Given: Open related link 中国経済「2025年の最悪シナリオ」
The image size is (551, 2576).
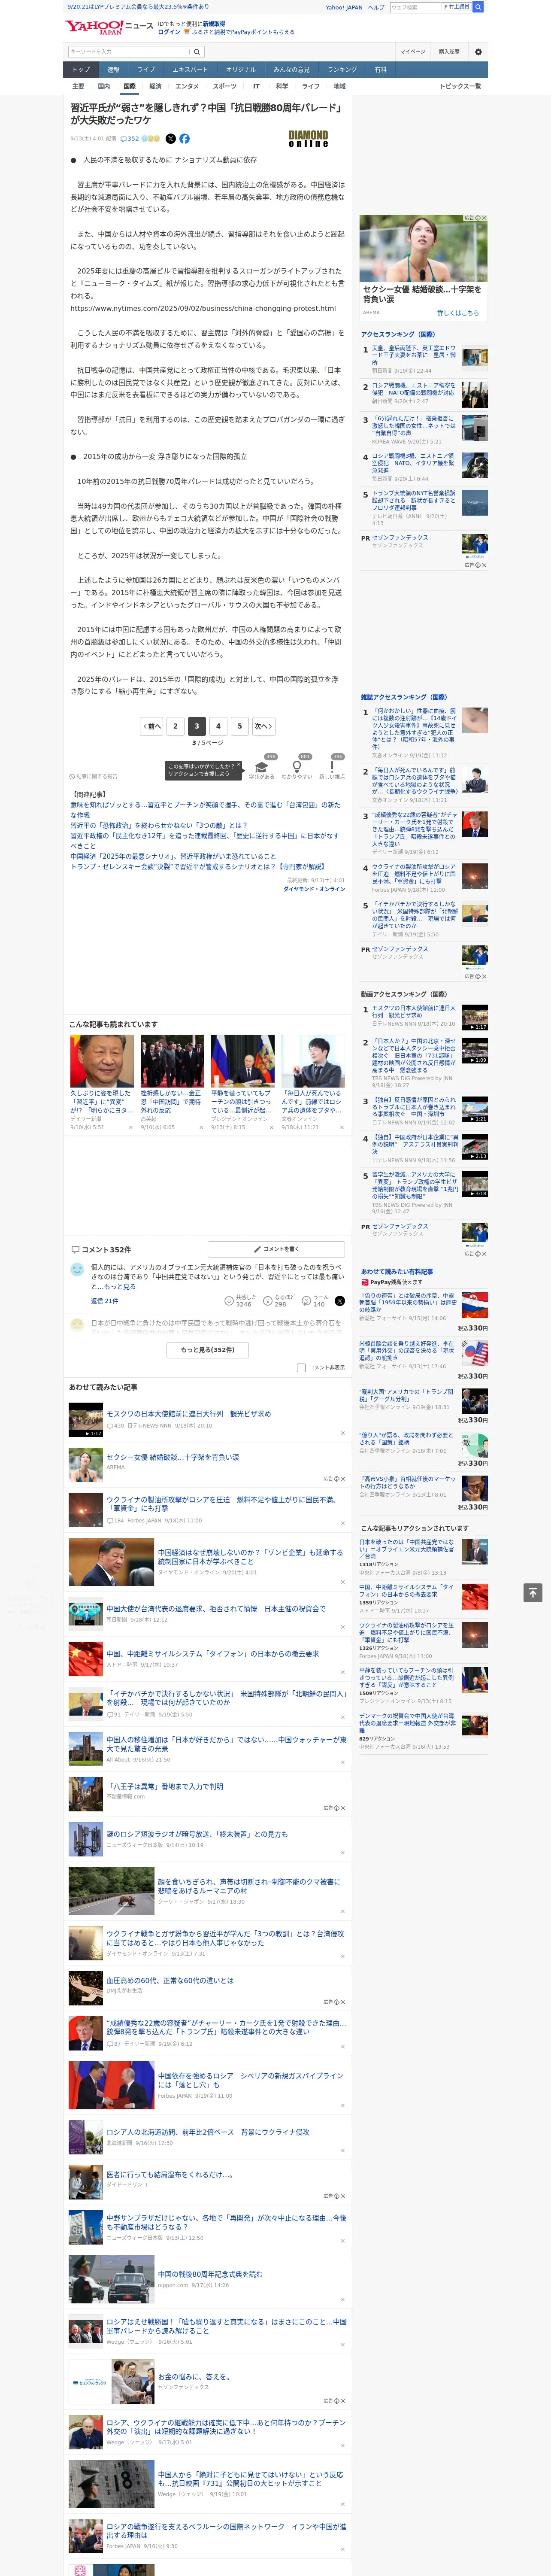Looking at the screenshot, I should point(173,857).
